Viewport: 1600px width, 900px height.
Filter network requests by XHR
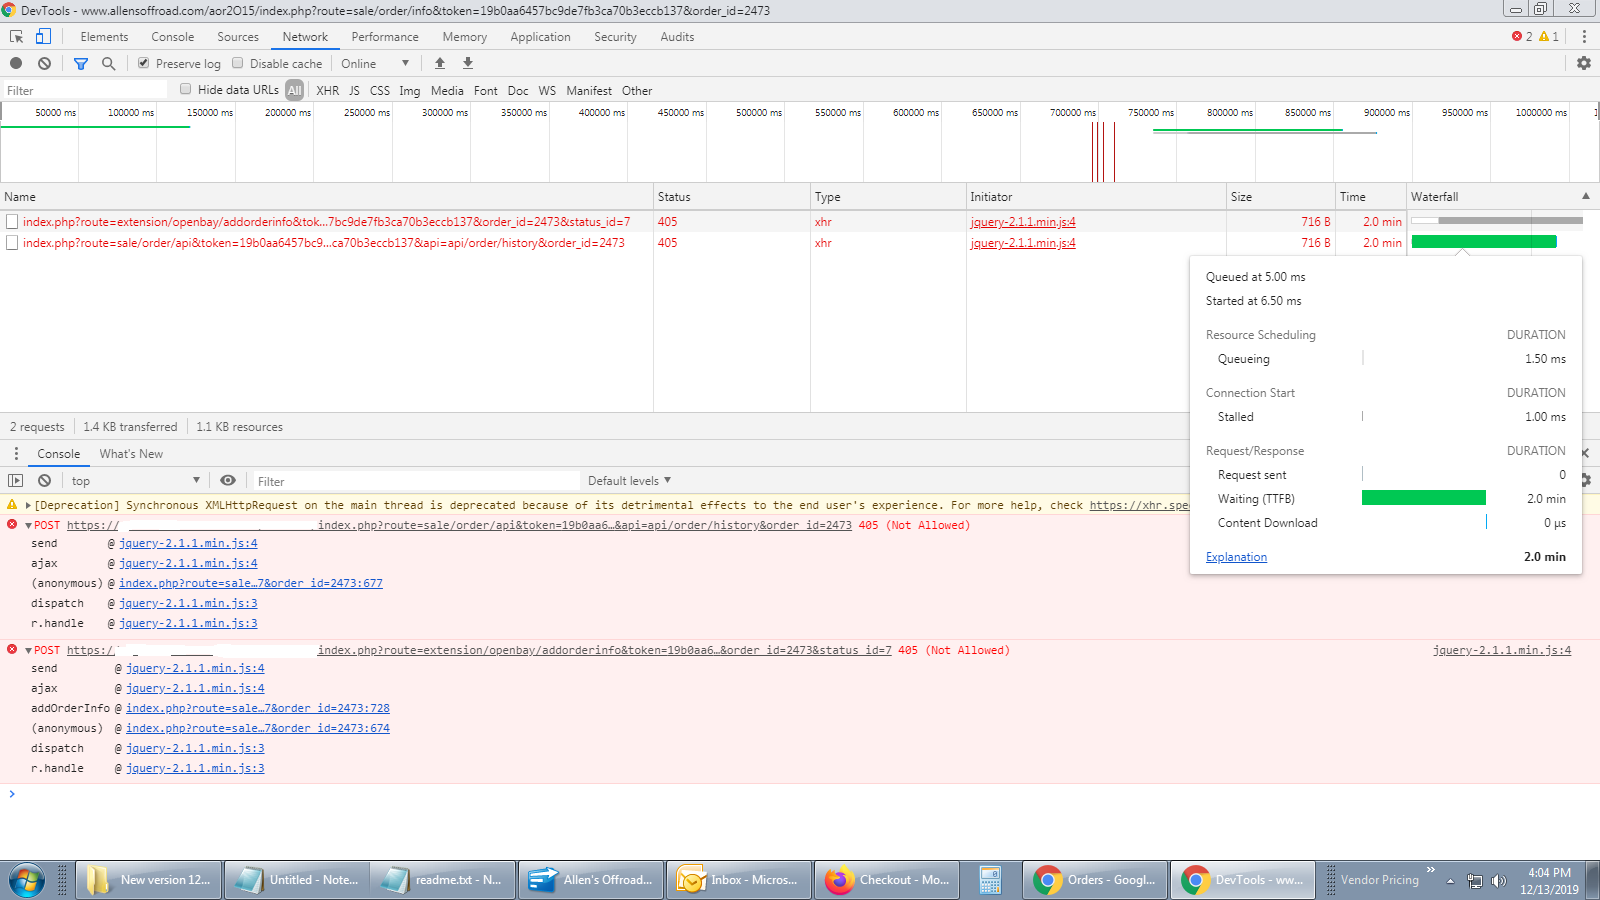click(327, 90)
